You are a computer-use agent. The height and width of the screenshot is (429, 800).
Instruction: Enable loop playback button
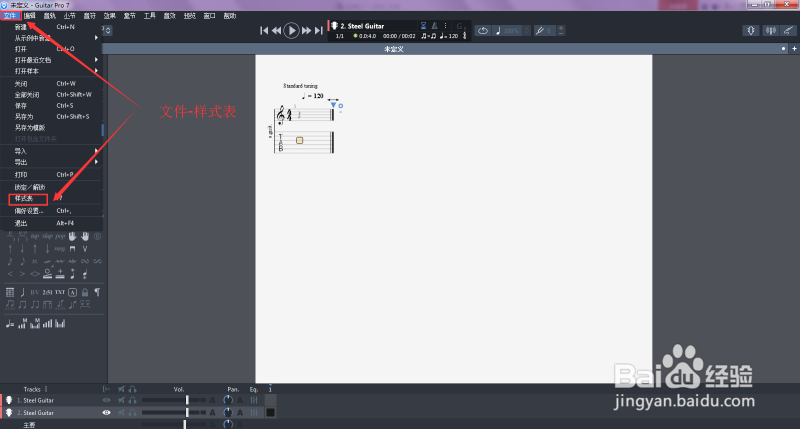click(x=483, y=31)
